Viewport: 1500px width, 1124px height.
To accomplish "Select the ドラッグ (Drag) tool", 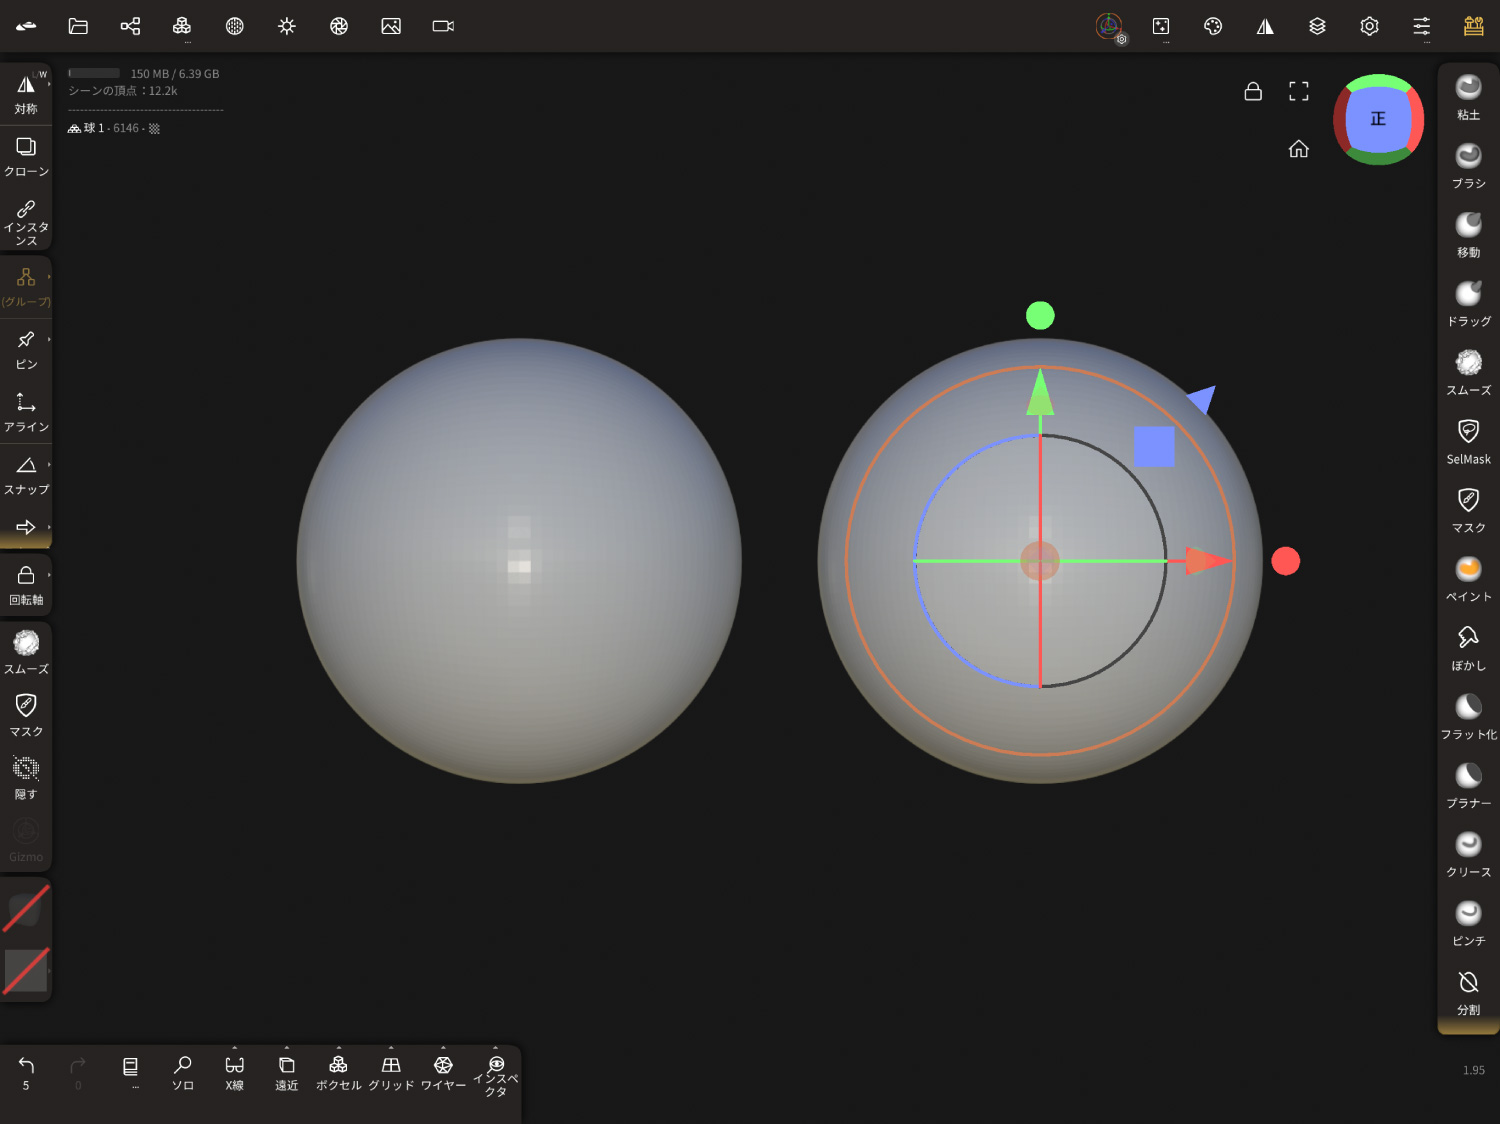I will coord(1468,303).
